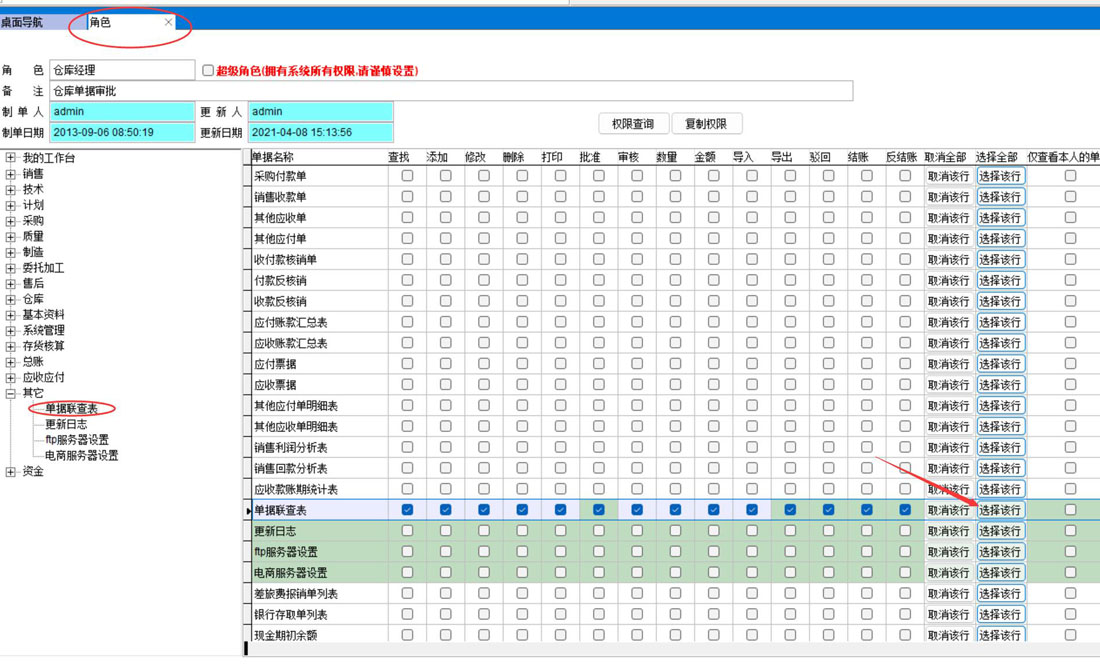Click 选择该行 for the 单据联查表 row
The image size is (1100, 664).
coord(1000,510)
